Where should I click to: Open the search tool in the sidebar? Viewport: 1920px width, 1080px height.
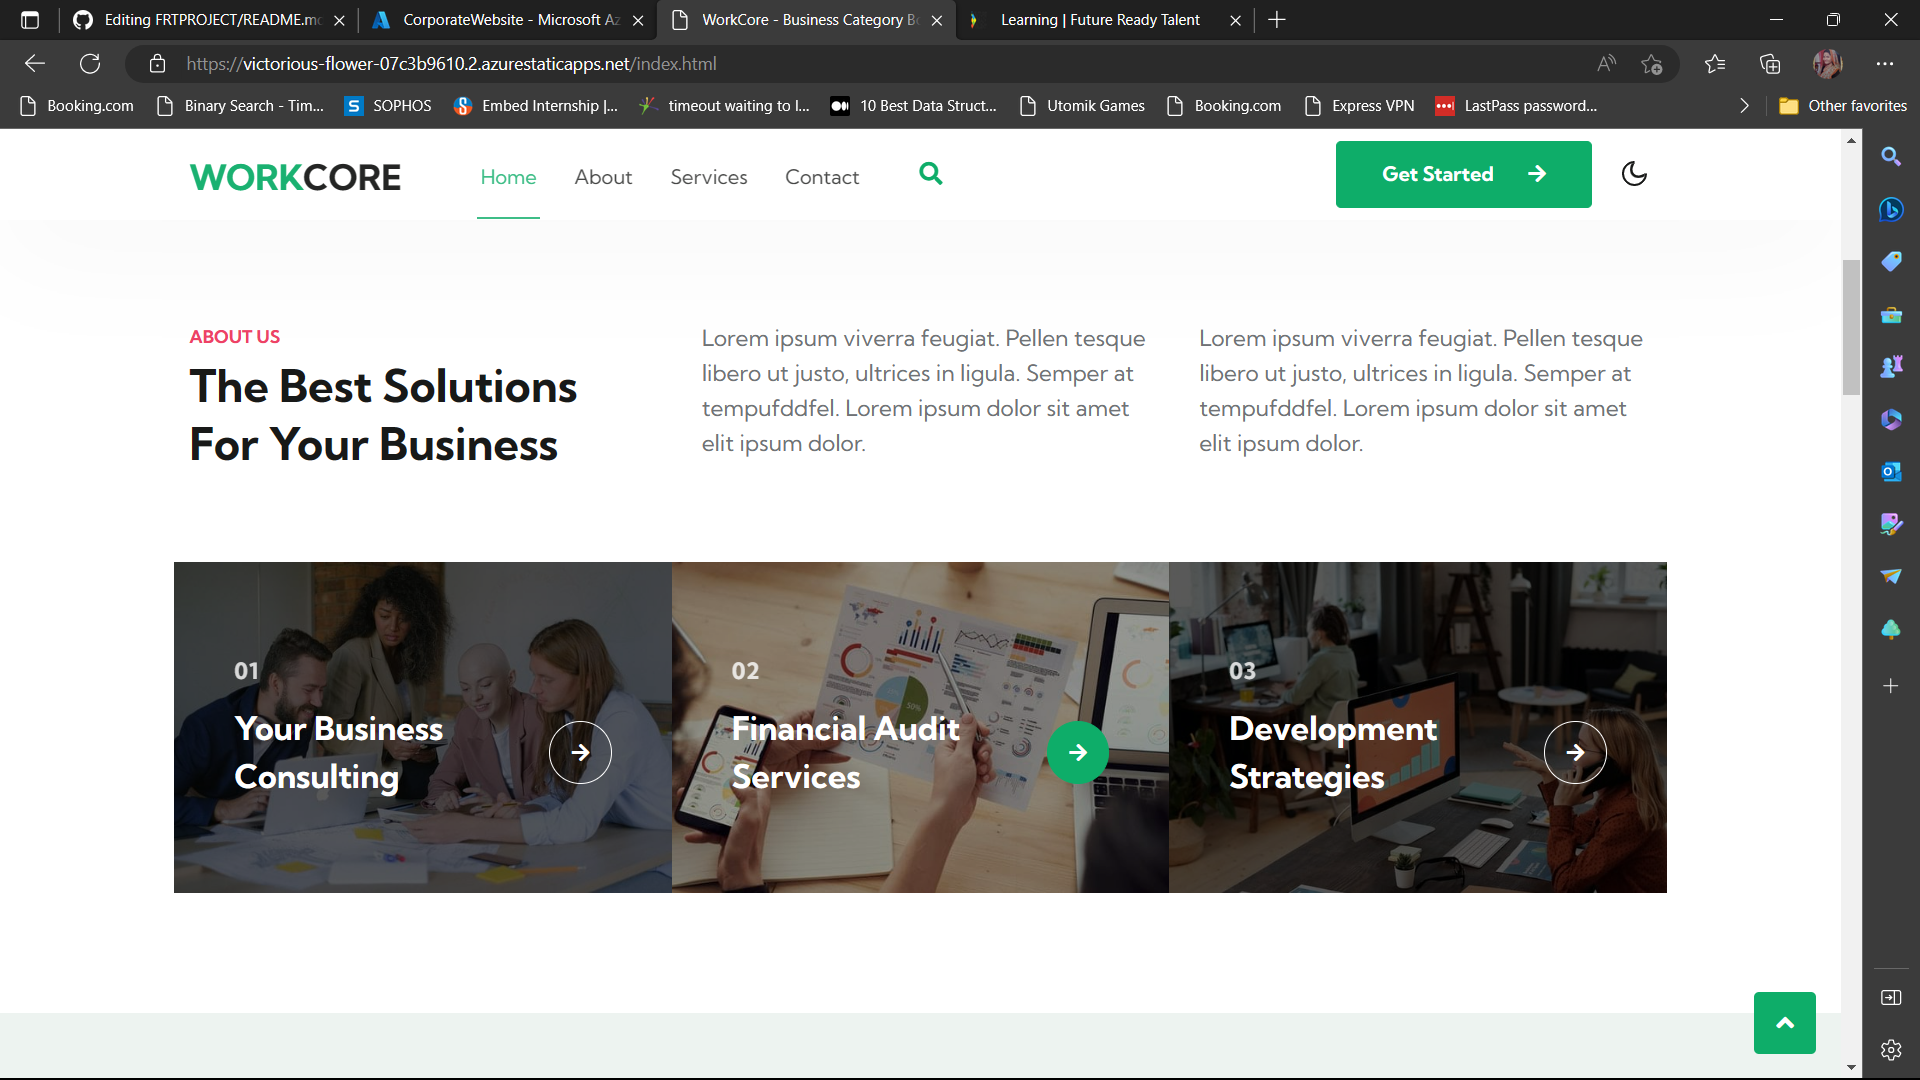pos(1891,156)
